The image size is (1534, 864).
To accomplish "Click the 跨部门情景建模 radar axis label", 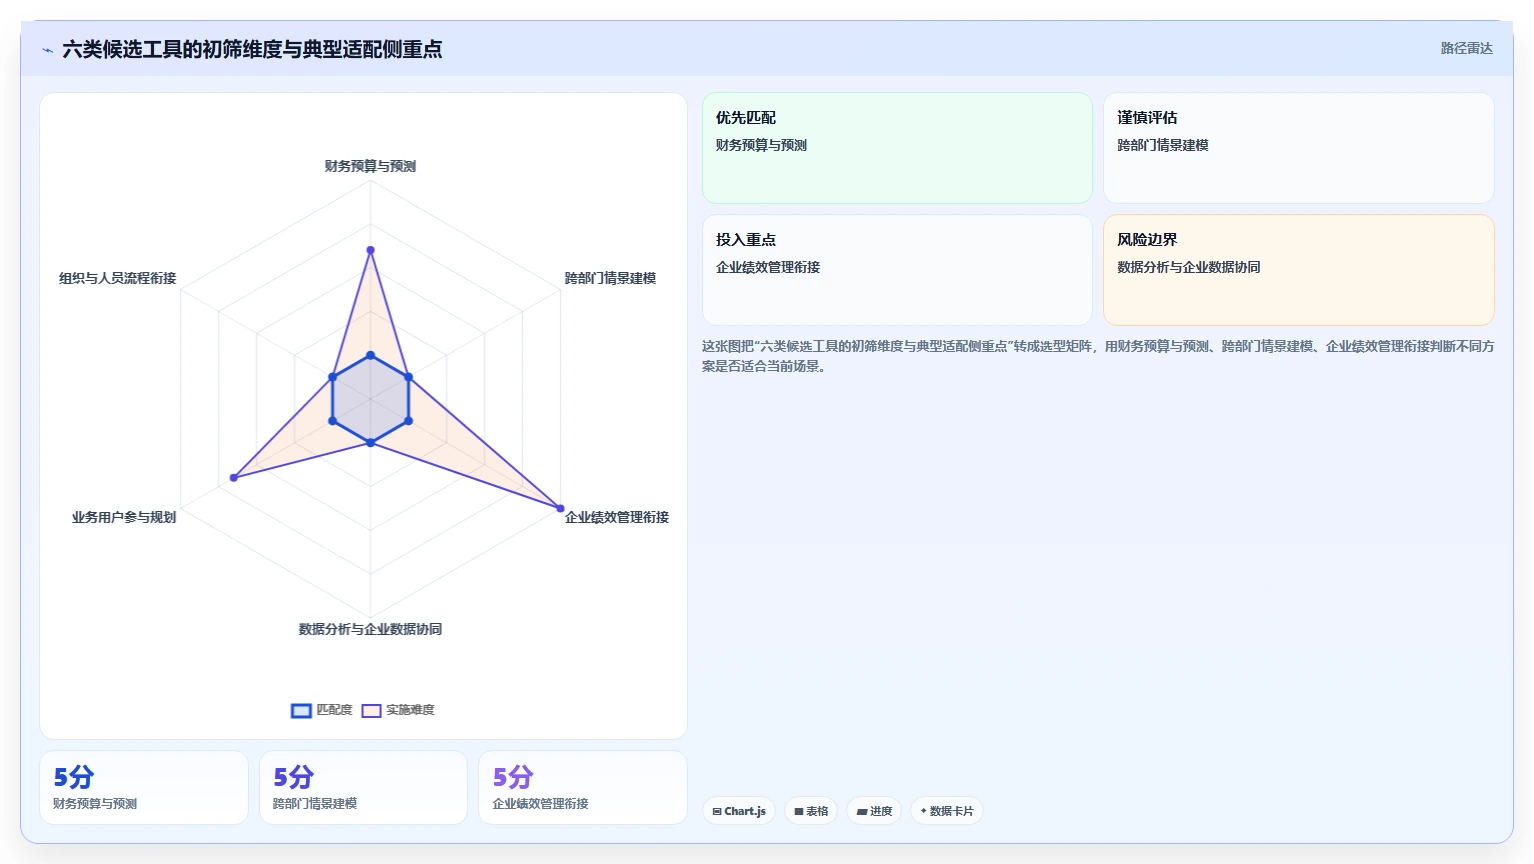I will click(610, 278).
